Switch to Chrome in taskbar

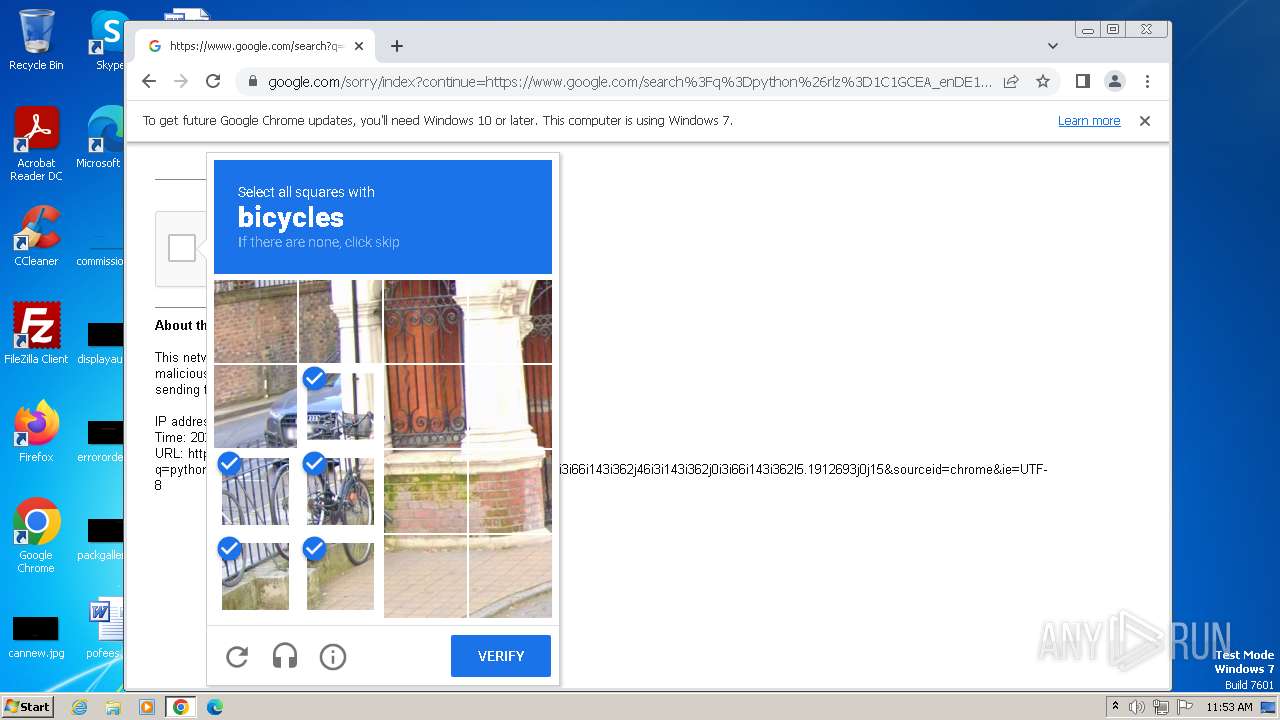181,707
